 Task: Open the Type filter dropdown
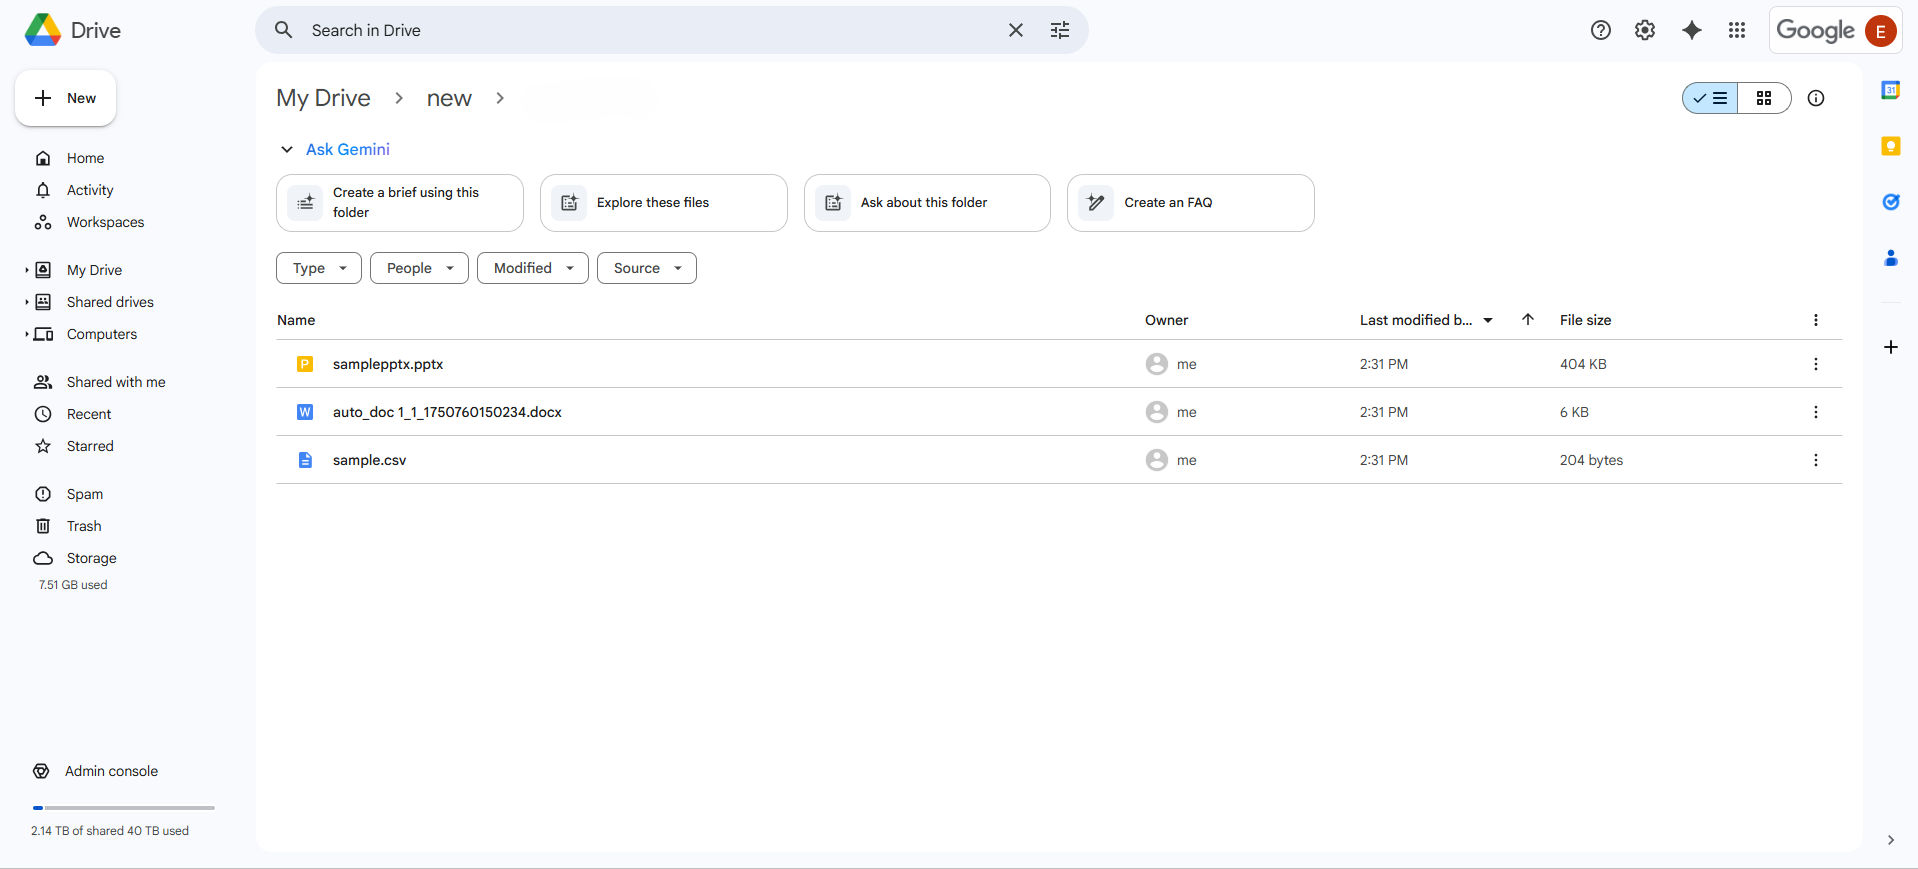pyautogui.click(x=319, y=268)
